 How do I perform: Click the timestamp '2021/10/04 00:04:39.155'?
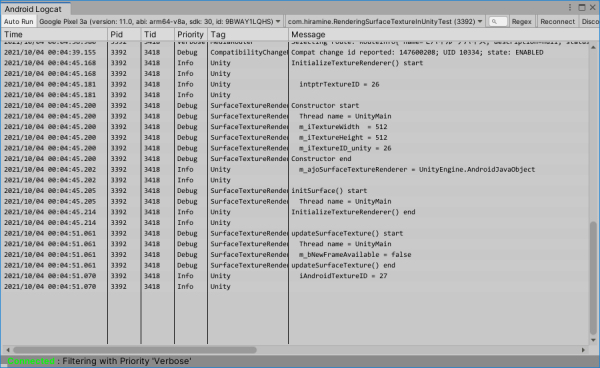pos(50,52)
